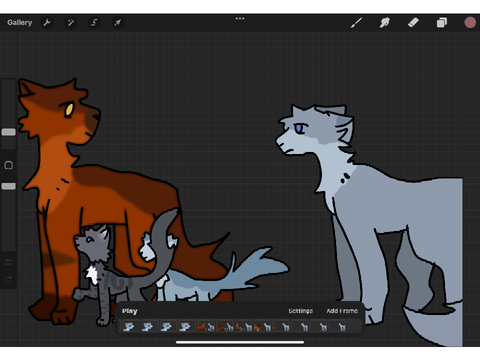
Task: Return to the Gallery
Action: 20,23
